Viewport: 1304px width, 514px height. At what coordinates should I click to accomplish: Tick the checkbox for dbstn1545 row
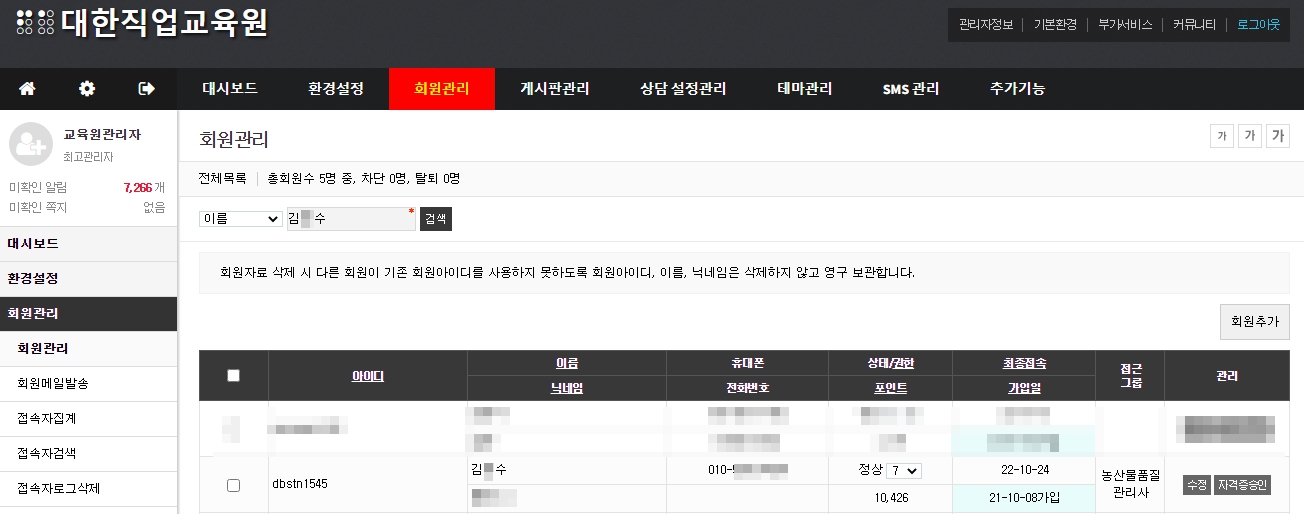(234, 485)
